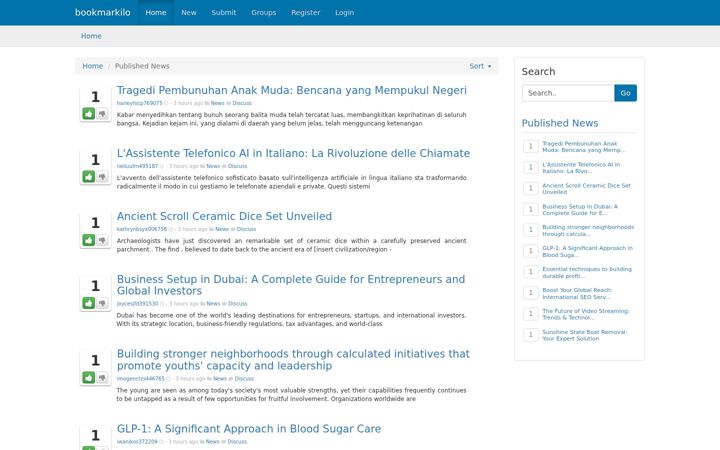Viewport: 720px width, 450px height.
Task: Downvote L'Assistente Telefonico AI story
Action: (102, 176)
